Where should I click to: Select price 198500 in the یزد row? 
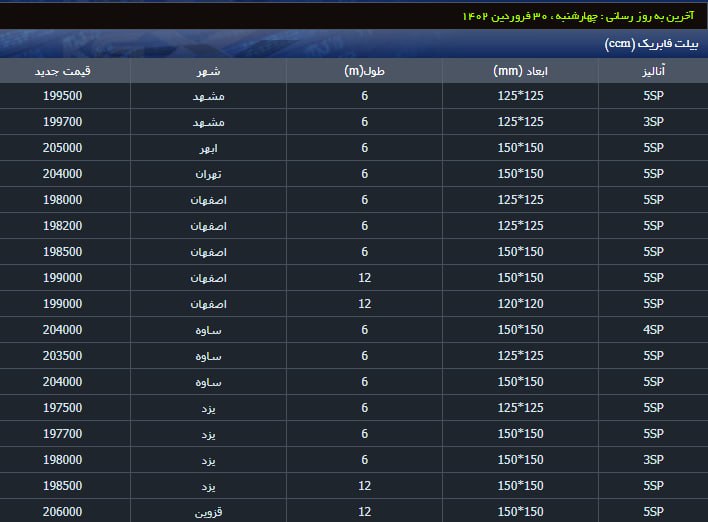pos(63,486)
